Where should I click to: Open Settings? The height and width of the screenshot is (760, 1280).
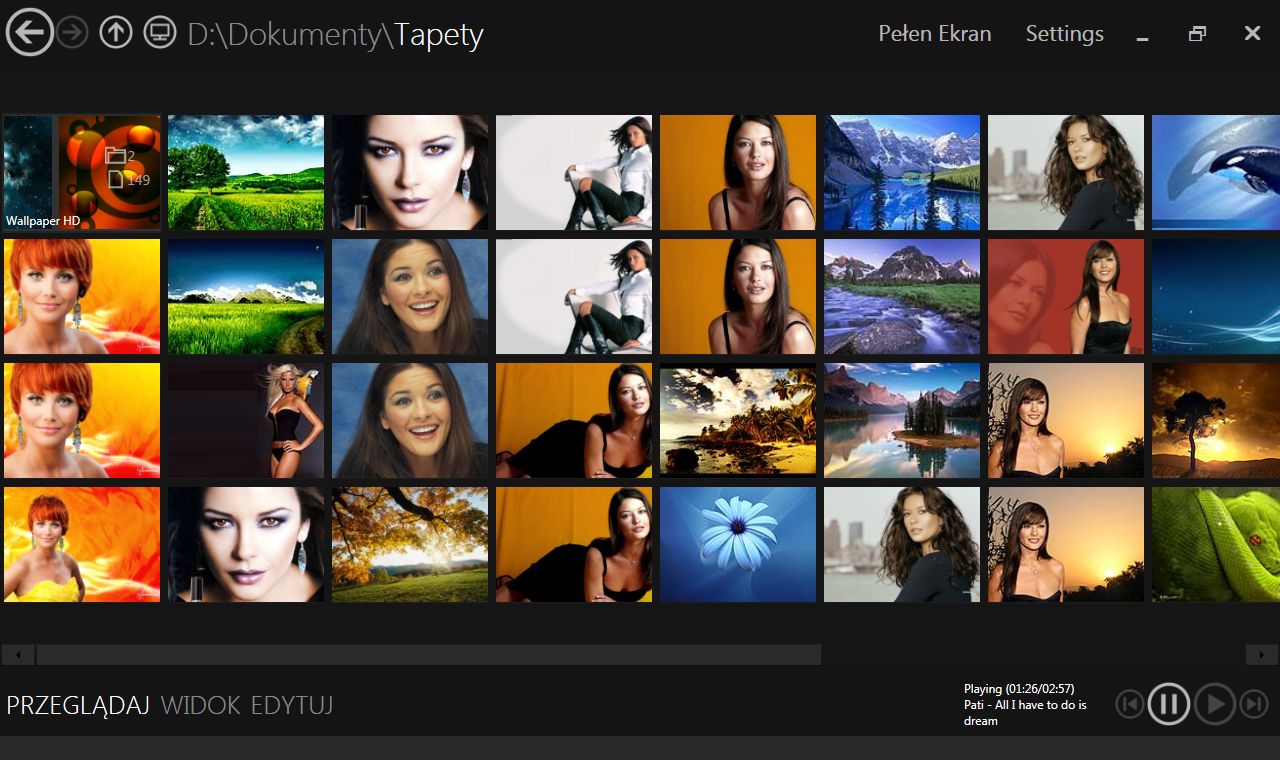(1065, 33)
